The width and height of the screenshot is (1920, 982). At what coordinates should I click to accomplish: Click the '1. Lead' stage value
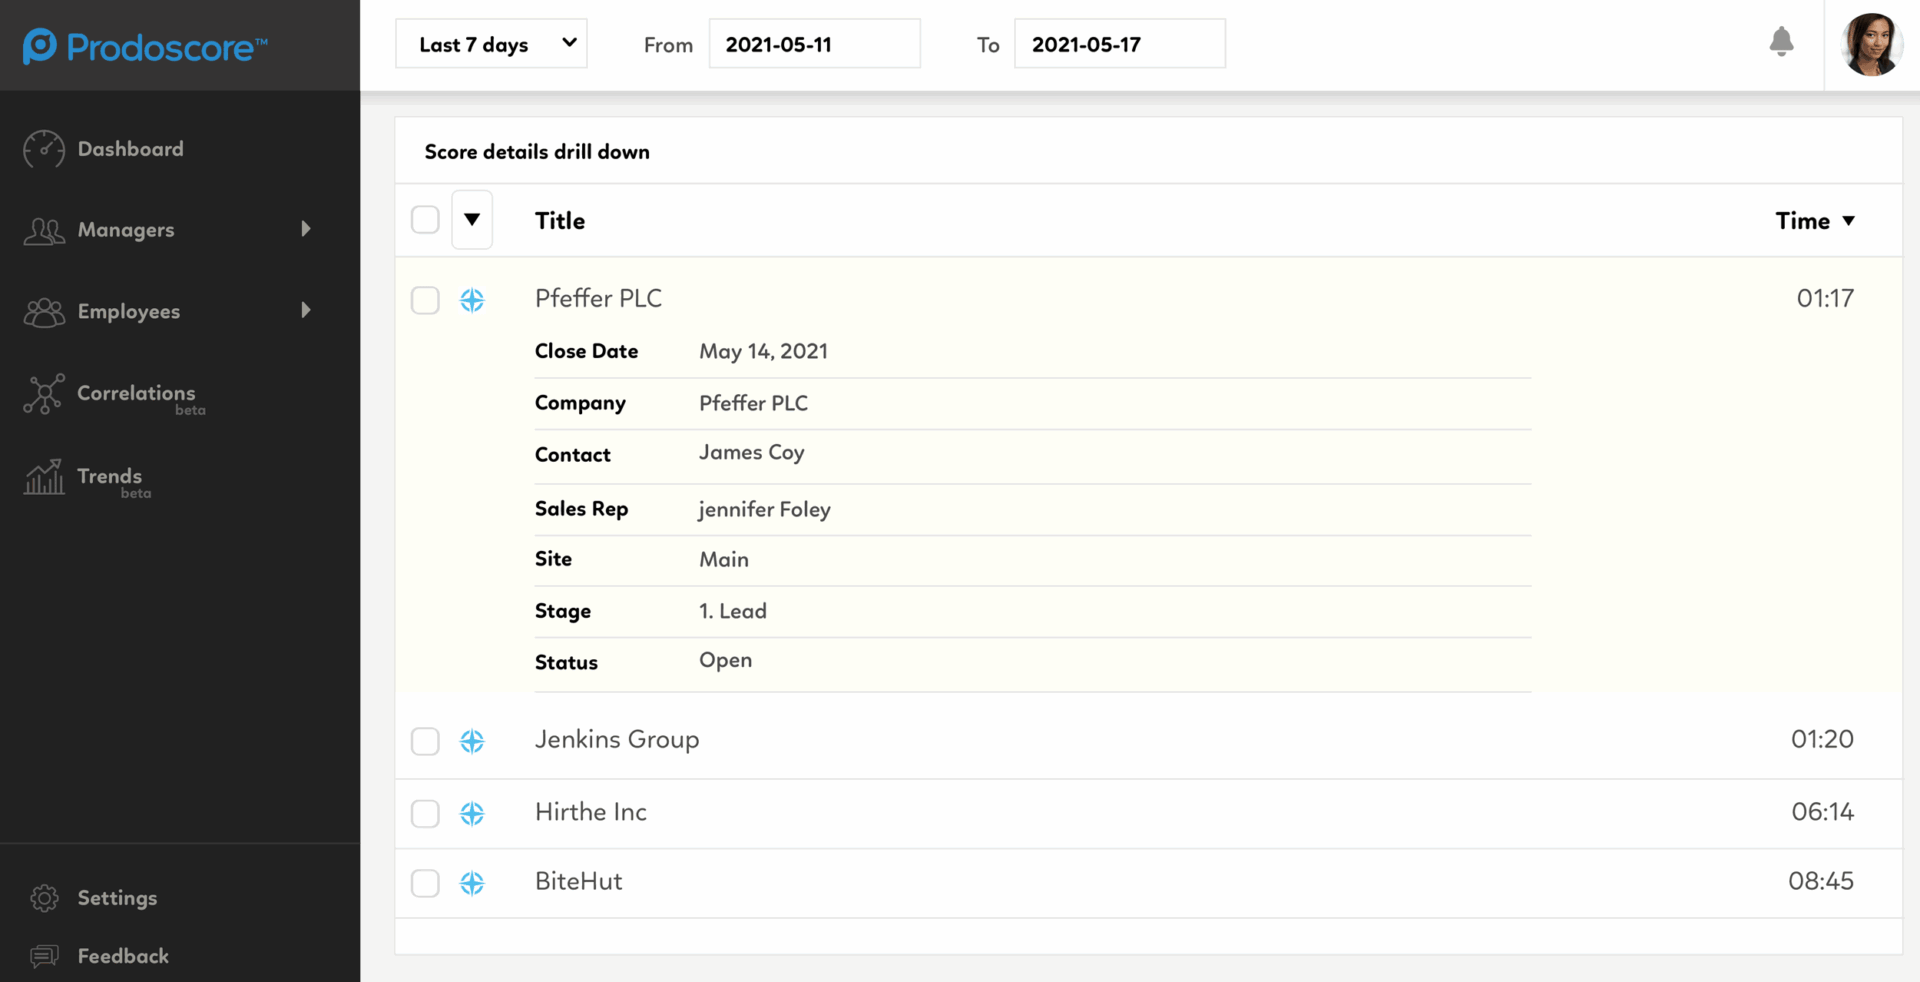[x=733, y=611]
